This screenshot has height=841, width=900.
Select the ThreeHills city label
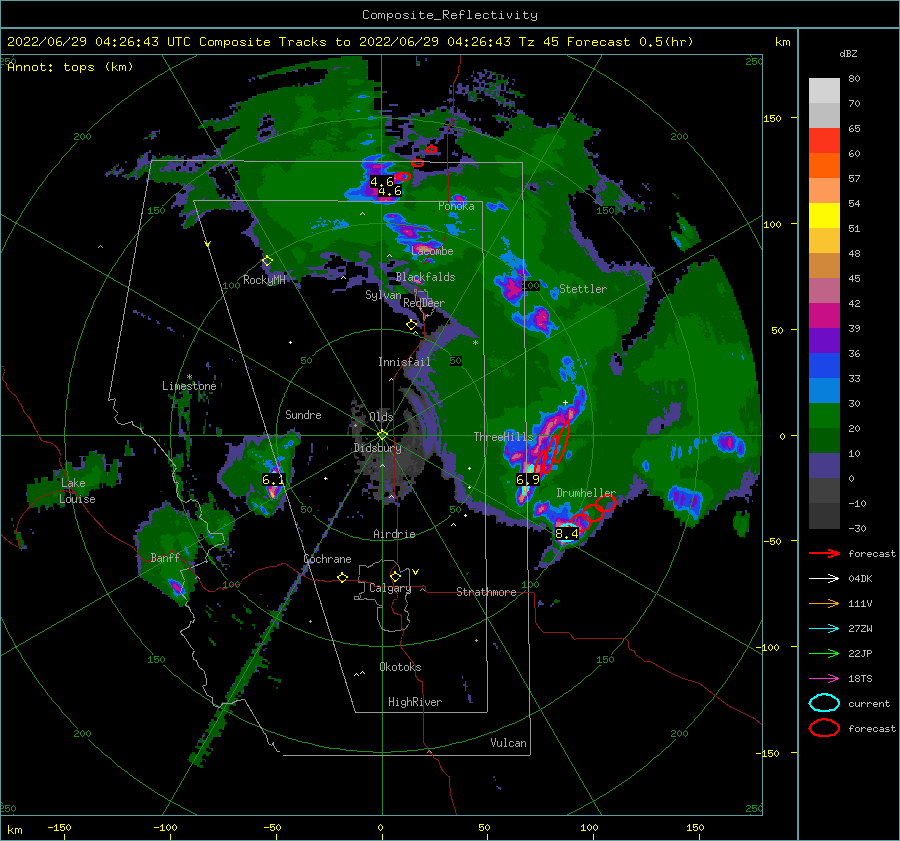pos(503,437)
